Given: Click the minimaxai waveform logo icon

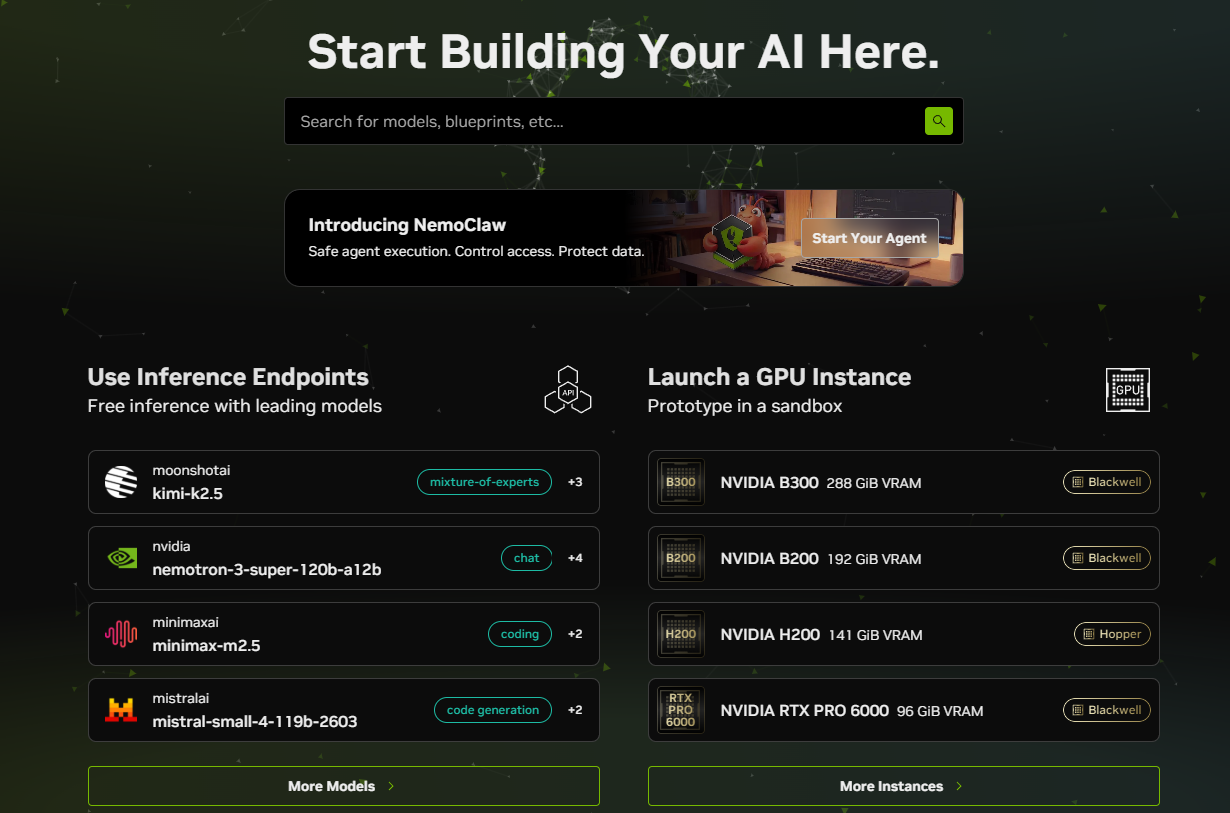Looking at the screenshot, I should click(121, 634).
